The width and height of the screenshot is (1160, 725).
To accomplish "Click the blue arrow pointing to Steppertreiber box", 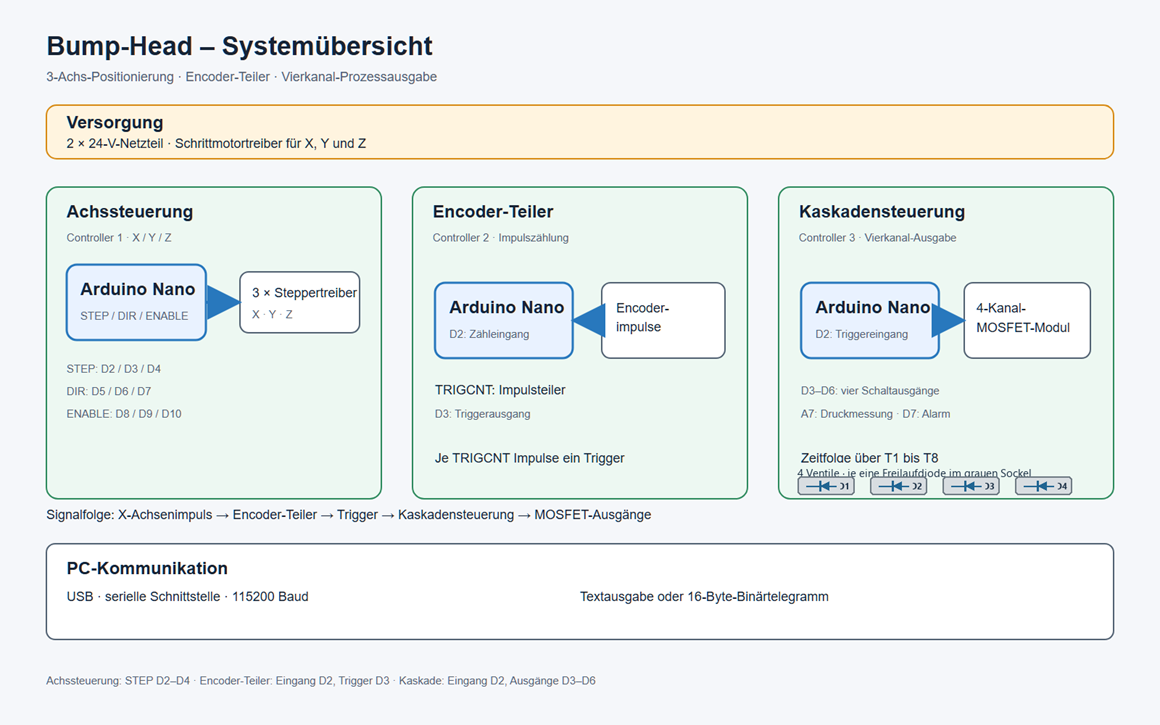I will [x=223, y=302].
